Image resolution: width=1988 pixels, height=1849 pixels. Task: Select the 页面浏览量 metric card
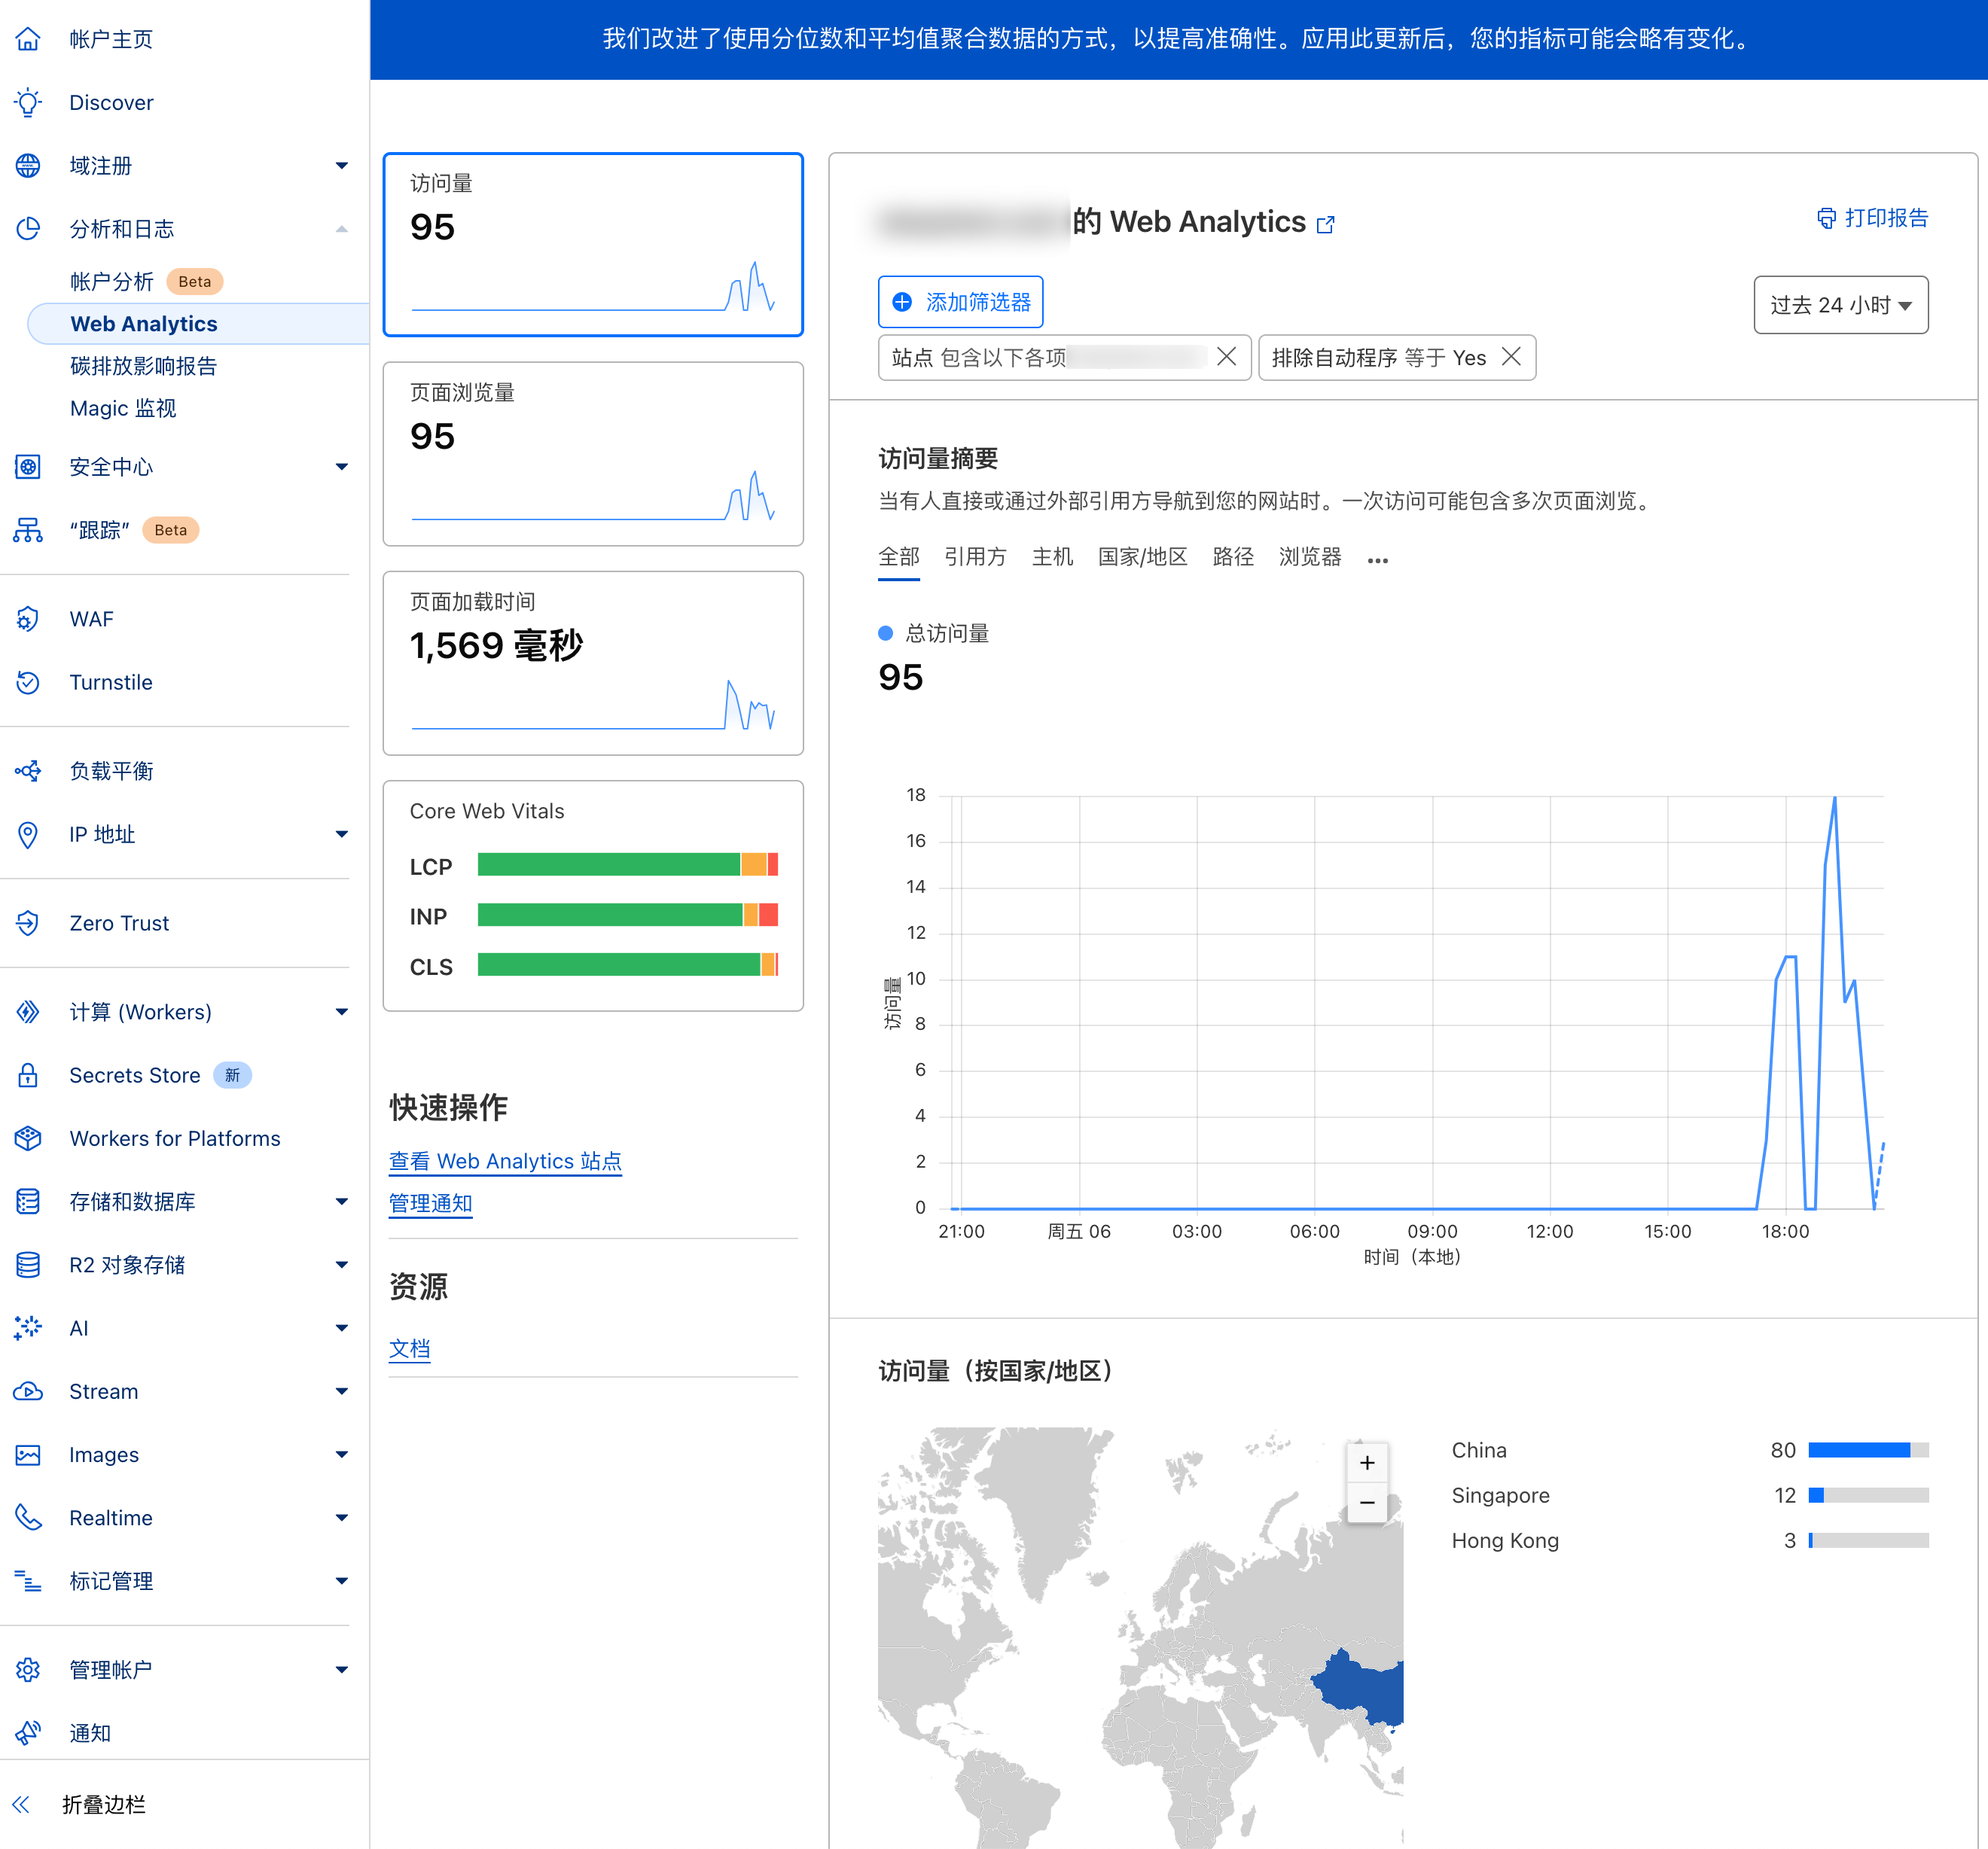(593, 454)
